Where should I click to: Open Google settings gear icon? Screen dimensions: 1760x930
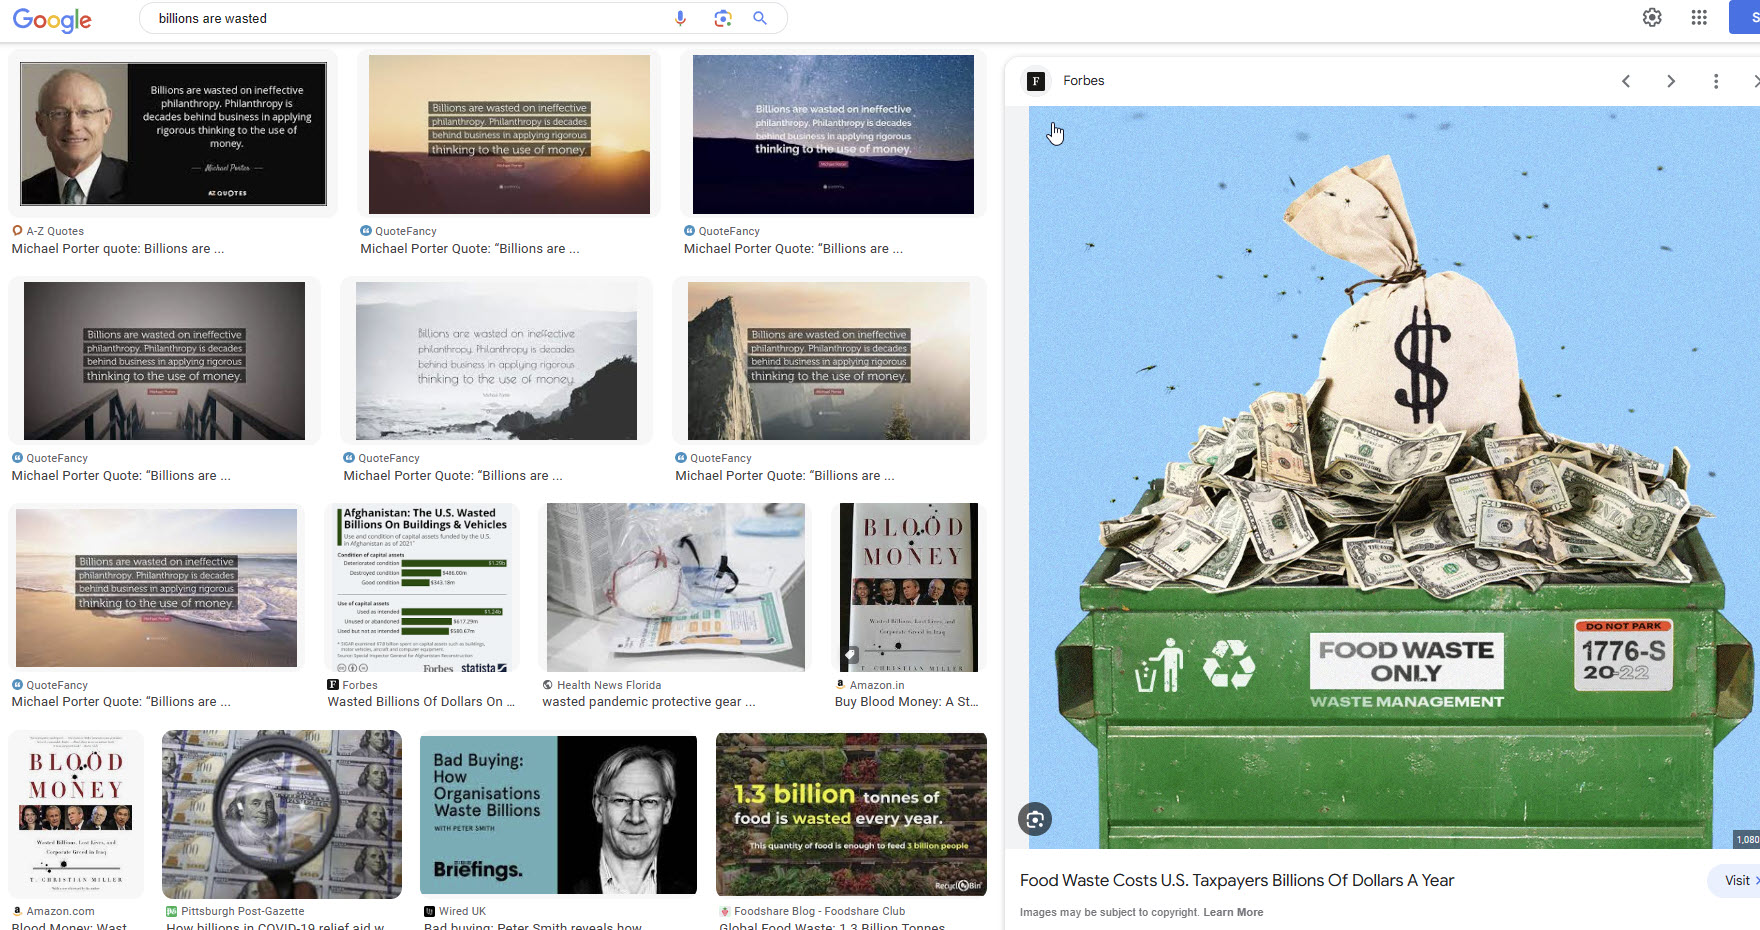[x=1652, y=17]
